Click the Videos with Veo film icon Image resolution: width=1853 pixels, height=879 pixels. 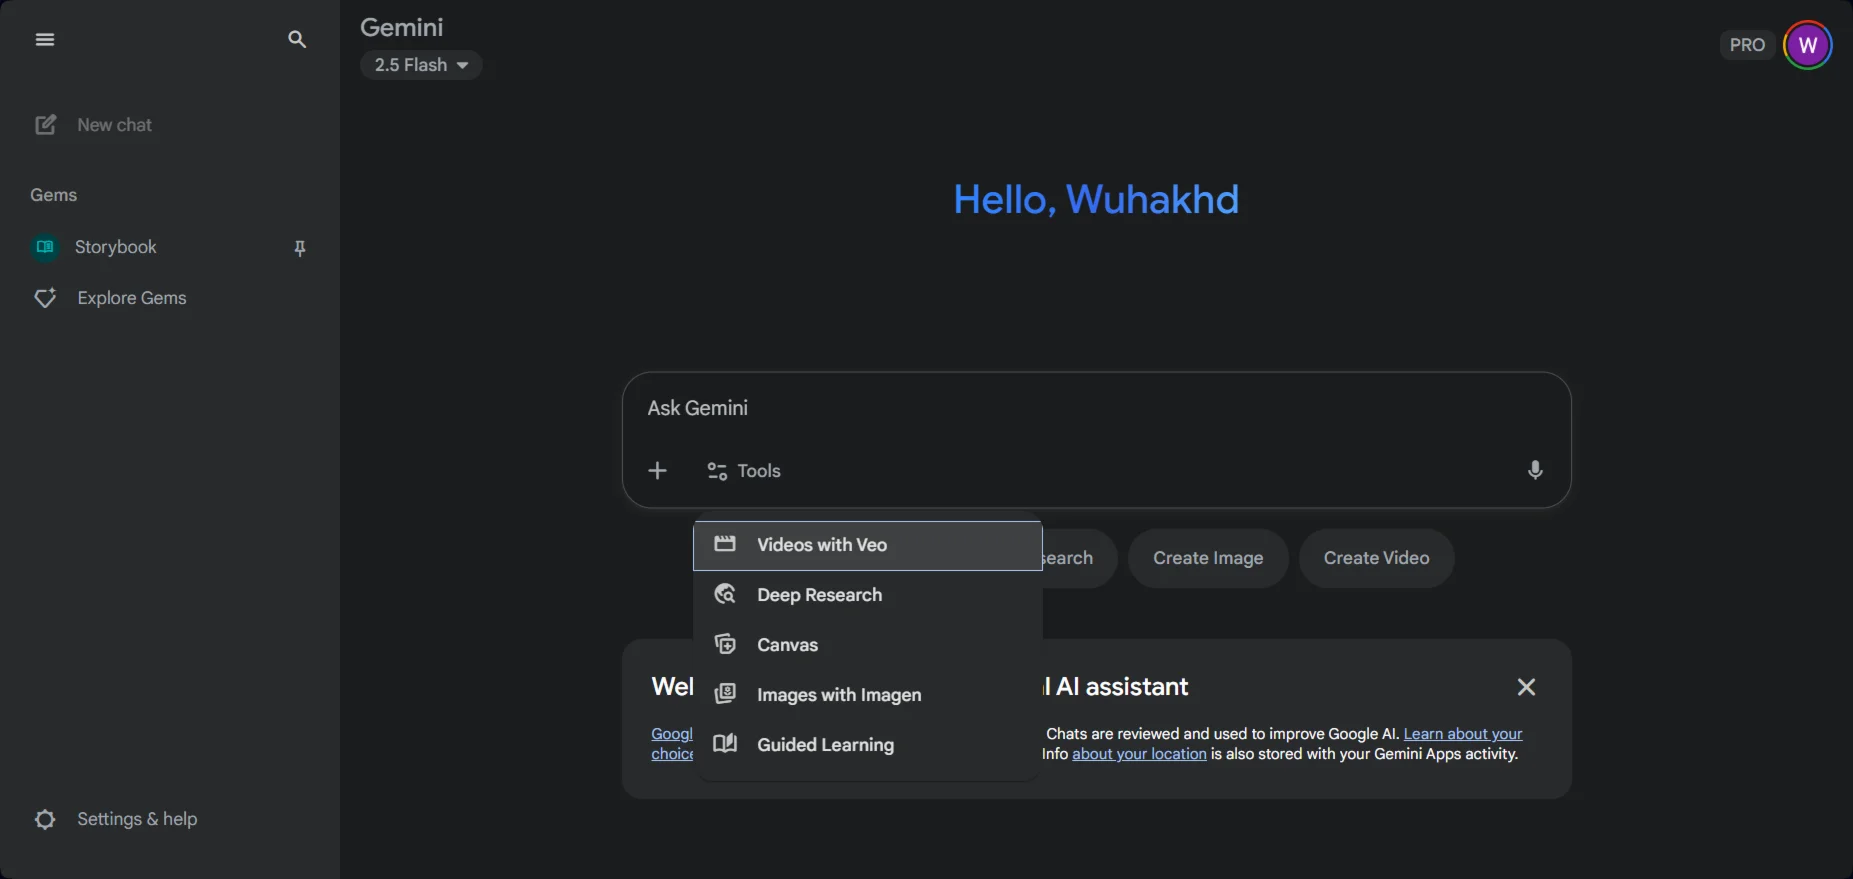(725, 544)
